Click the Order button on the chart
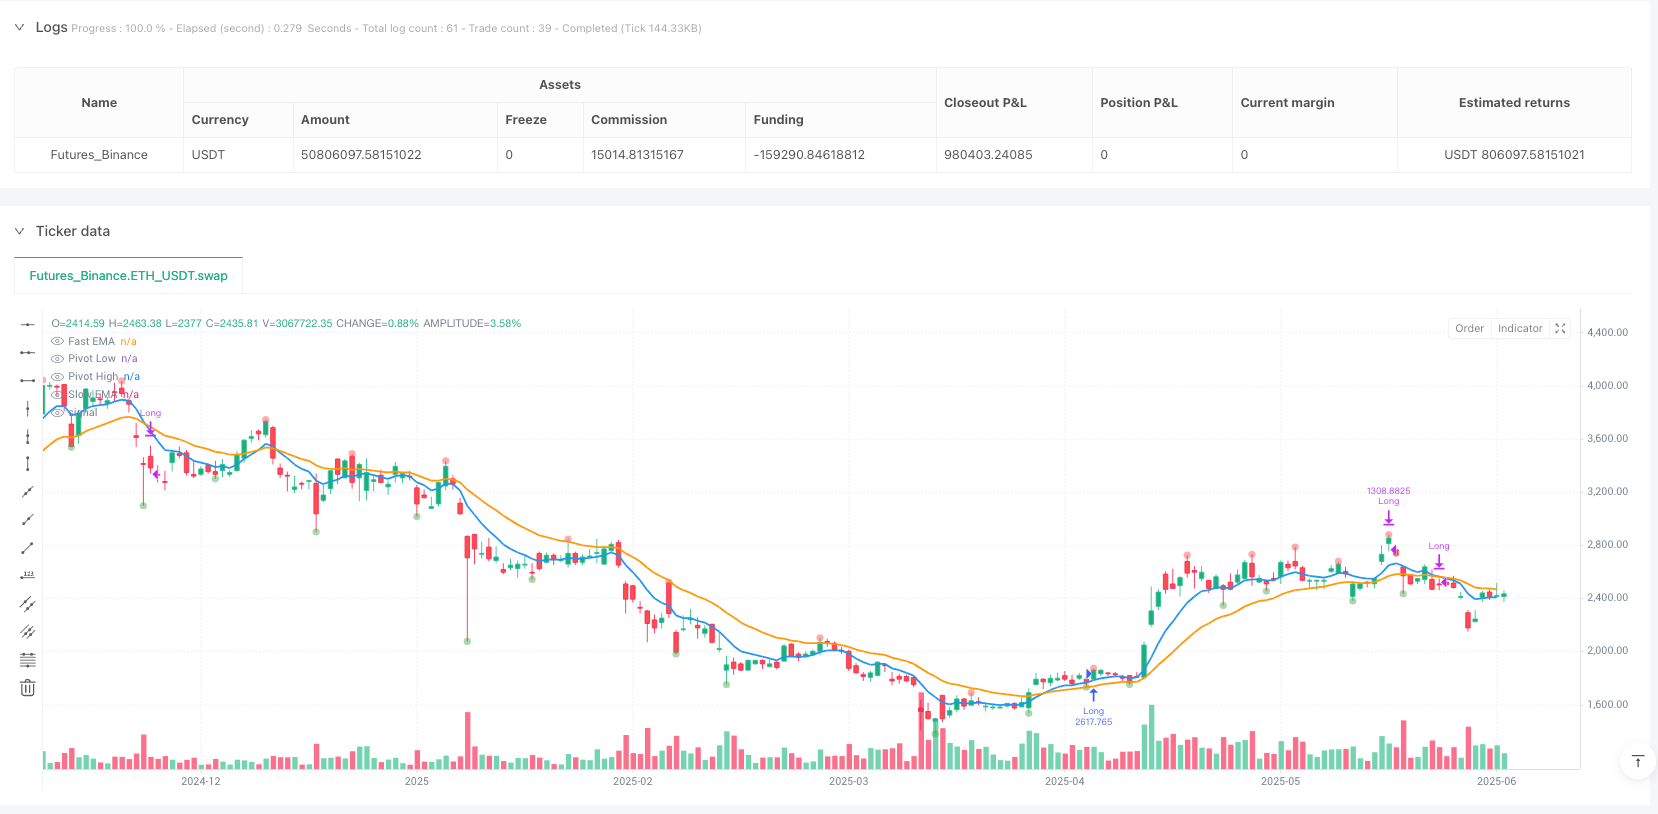 tap(1469, 328)
